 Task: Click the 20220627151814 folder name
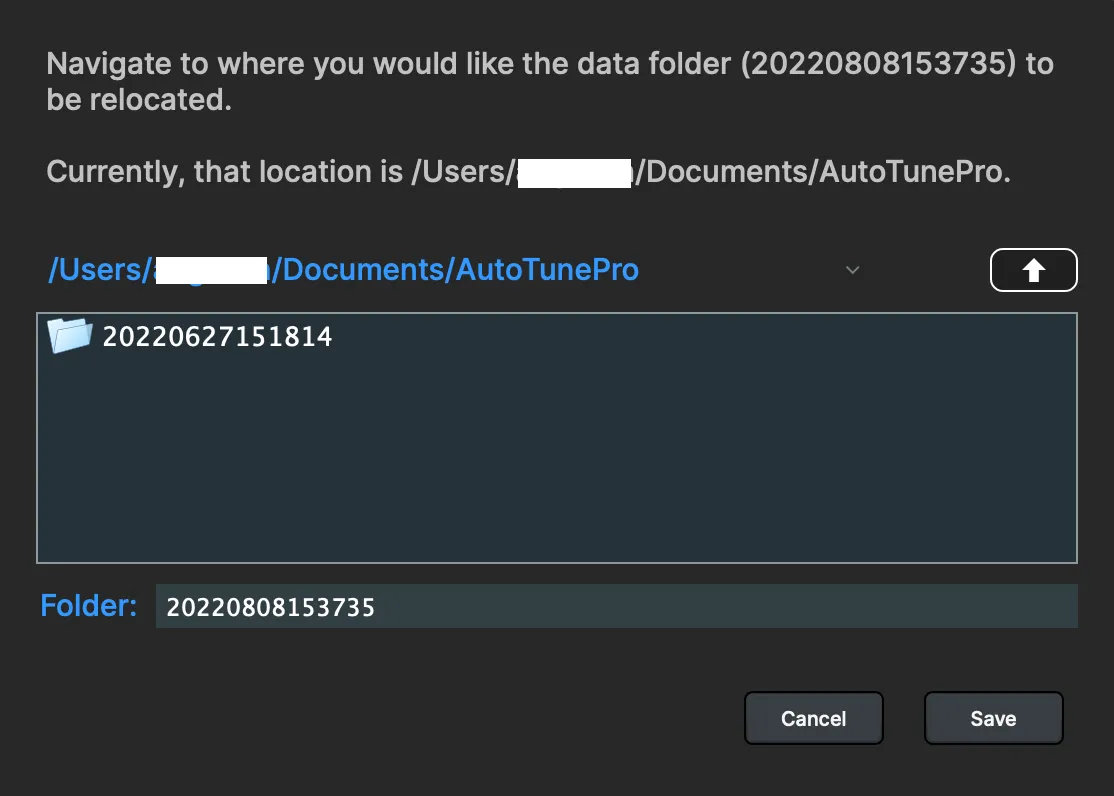(217, 337)
